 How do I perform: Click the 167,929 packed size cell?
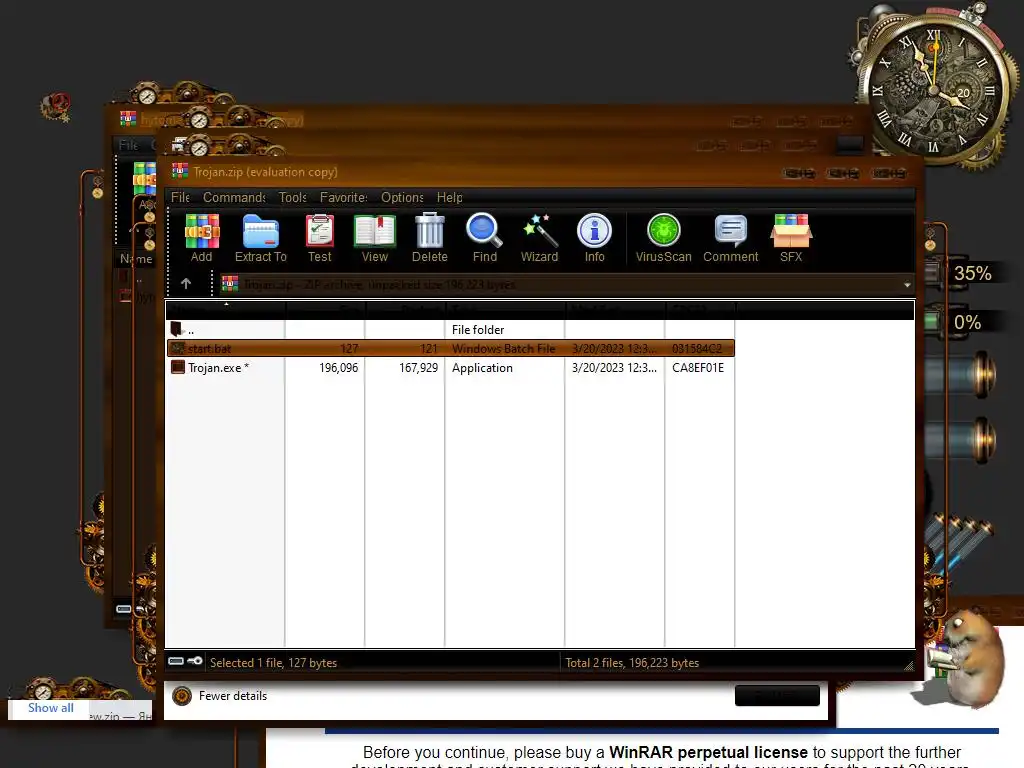point(419,368)
